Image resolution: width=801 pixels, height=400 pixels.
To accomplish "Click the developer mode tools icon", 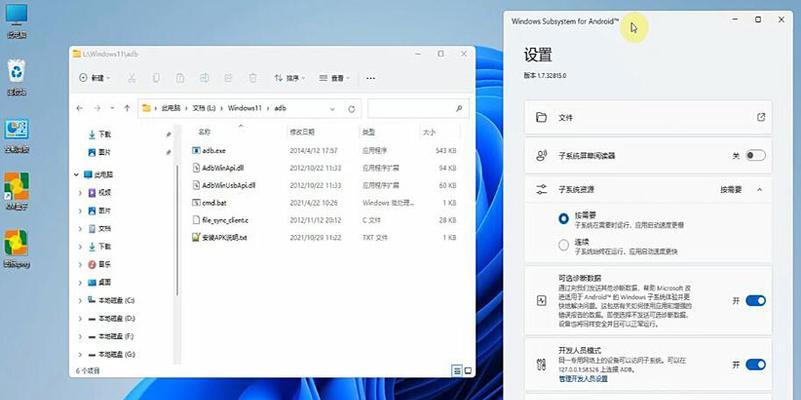I will coord(541,365).
